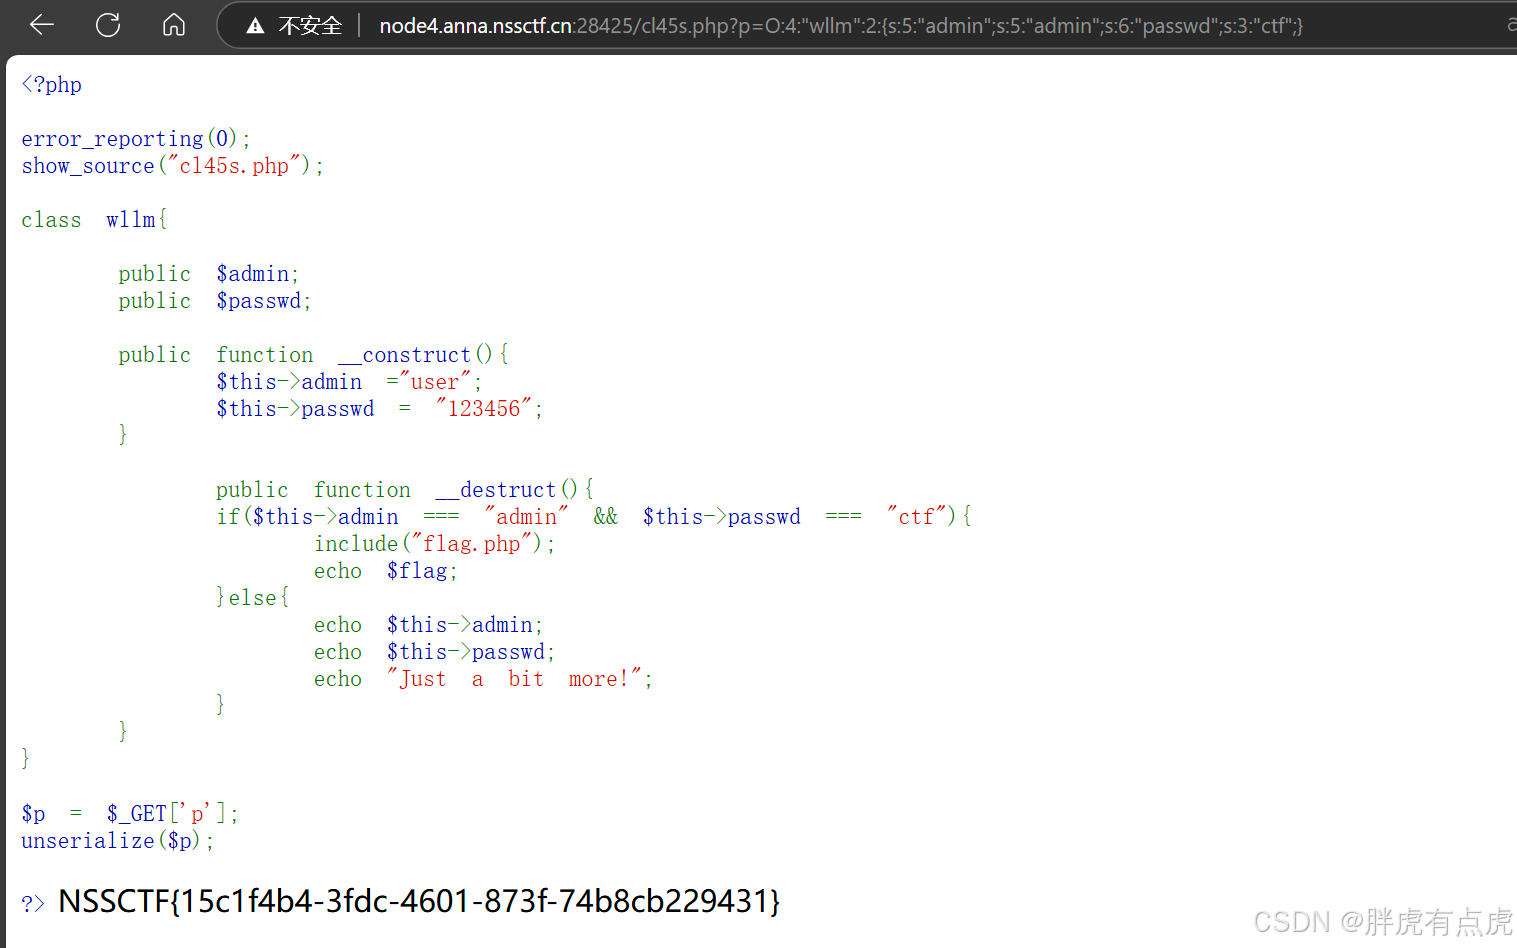Click the '__destruct(){' function line
Viewport: 1517px width, 948px height.
tap(405, 490)
